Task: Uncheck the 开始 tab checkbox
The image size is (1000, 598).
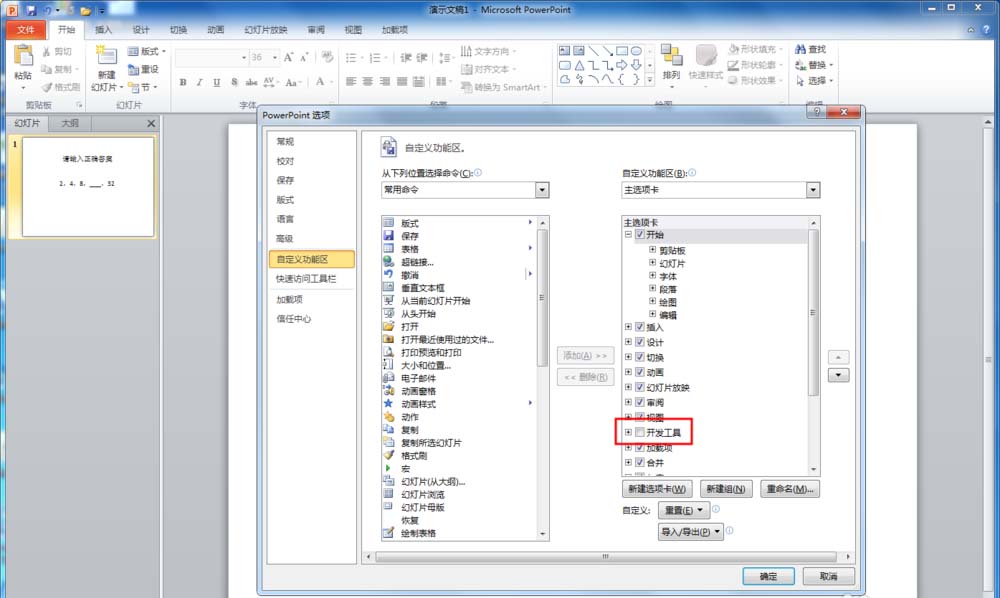Action: tap(640, 235)
